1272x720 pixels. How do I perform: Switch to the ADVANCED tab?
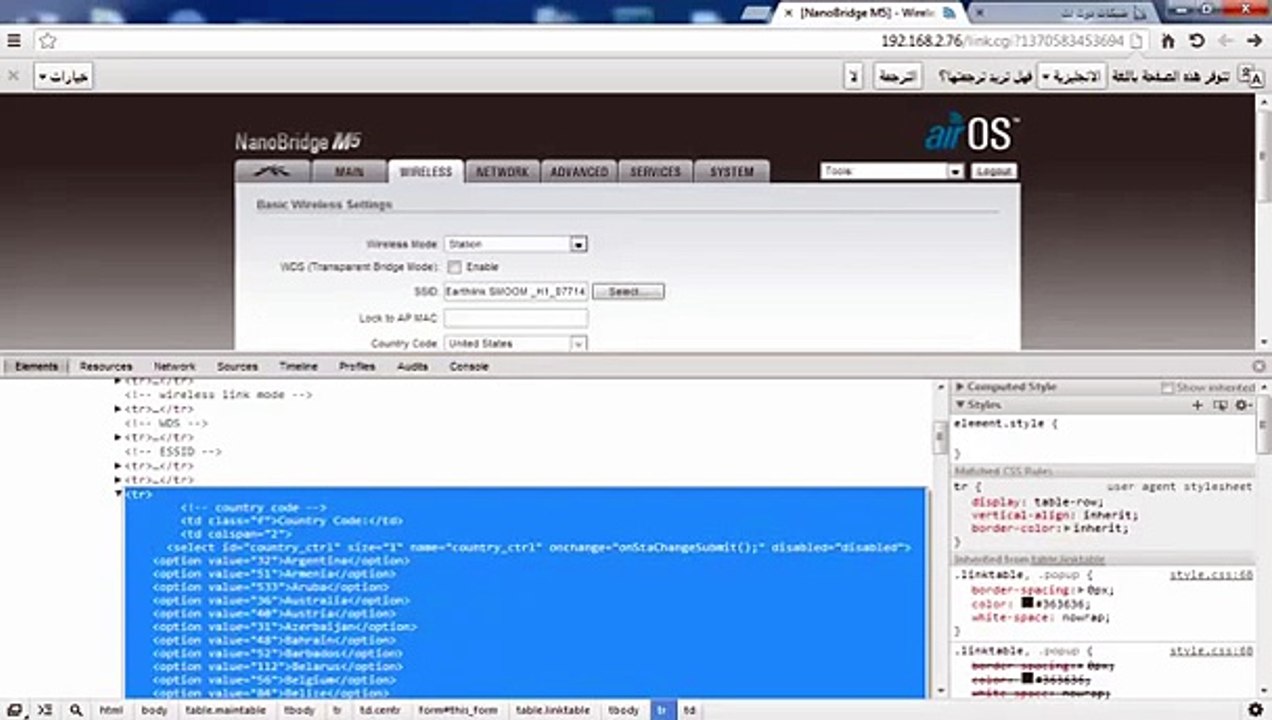(579, 172)
